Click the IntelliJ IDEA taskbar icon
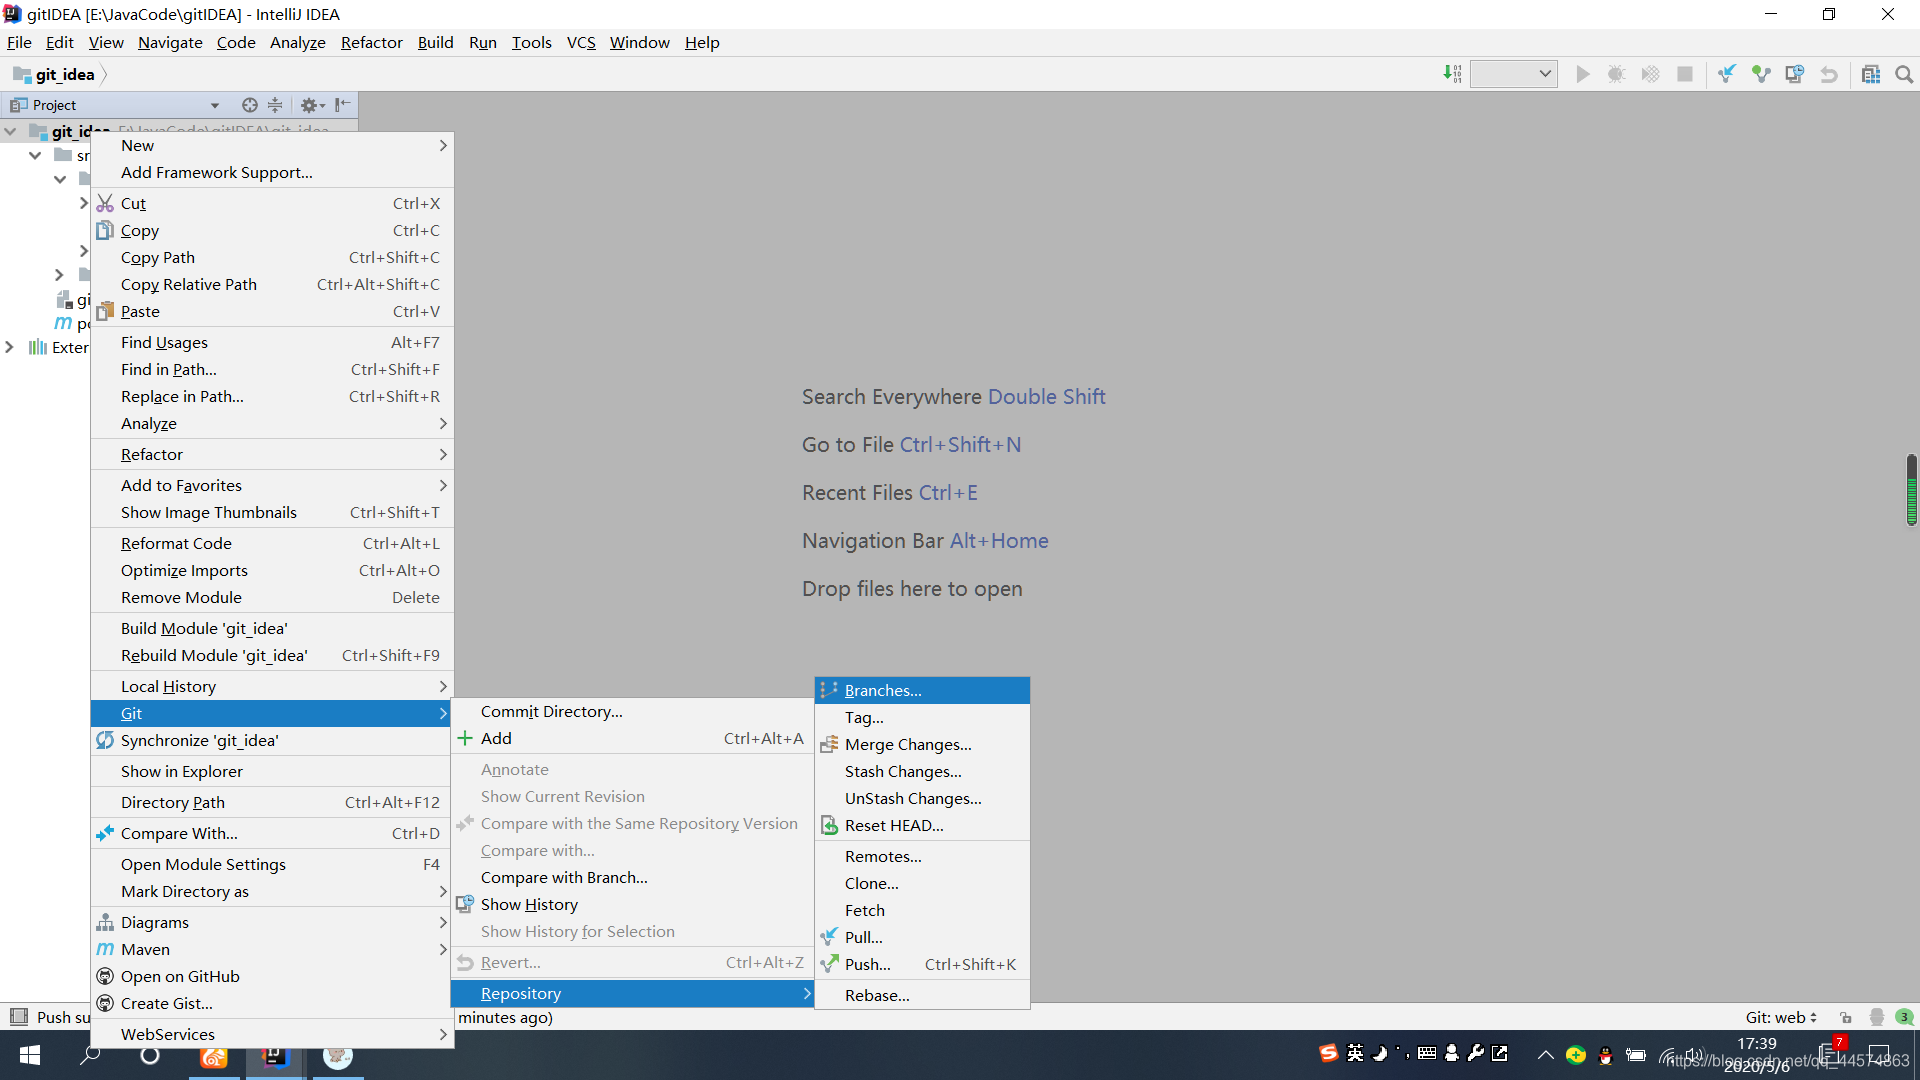Image resolution: width=1920 pixels, height=1080 pixels. pos(274,1055)
